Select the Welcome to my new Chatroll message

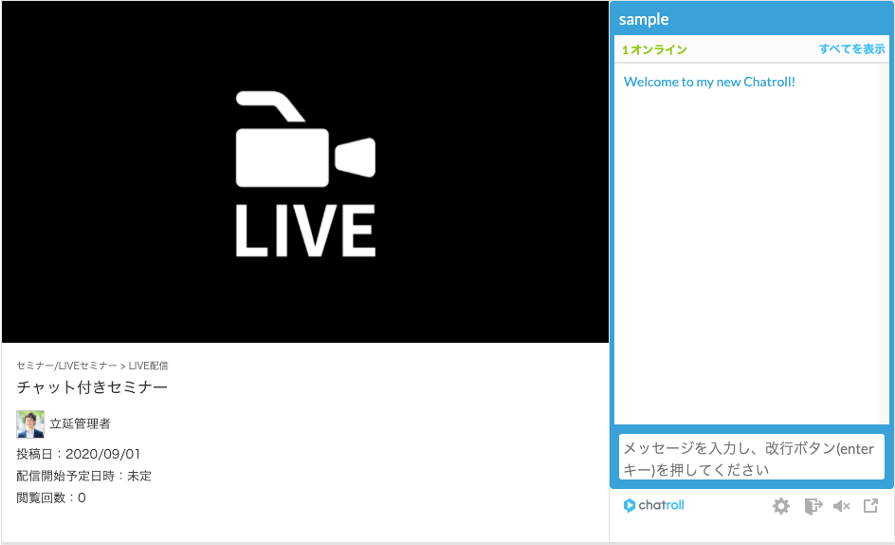coord(709,82)
